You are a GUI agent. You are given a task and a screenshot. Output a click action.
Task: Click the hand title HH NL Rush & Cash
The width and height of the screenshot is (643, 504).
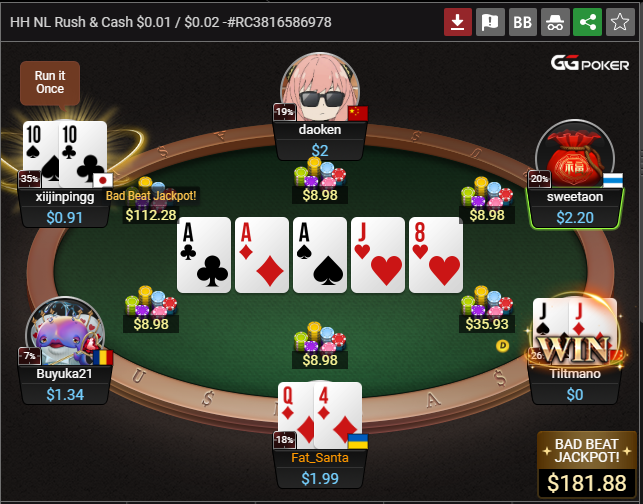(171, 22)
